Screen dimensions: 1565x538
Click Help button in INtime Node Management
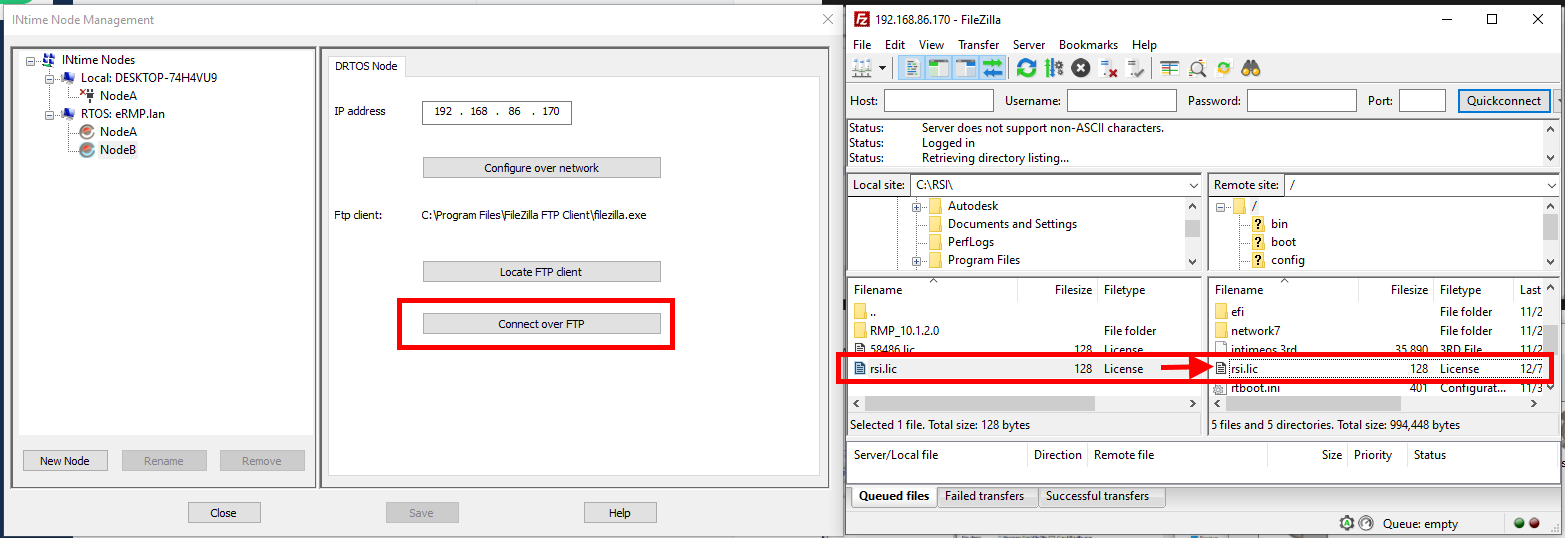click(x=620, y=513)
